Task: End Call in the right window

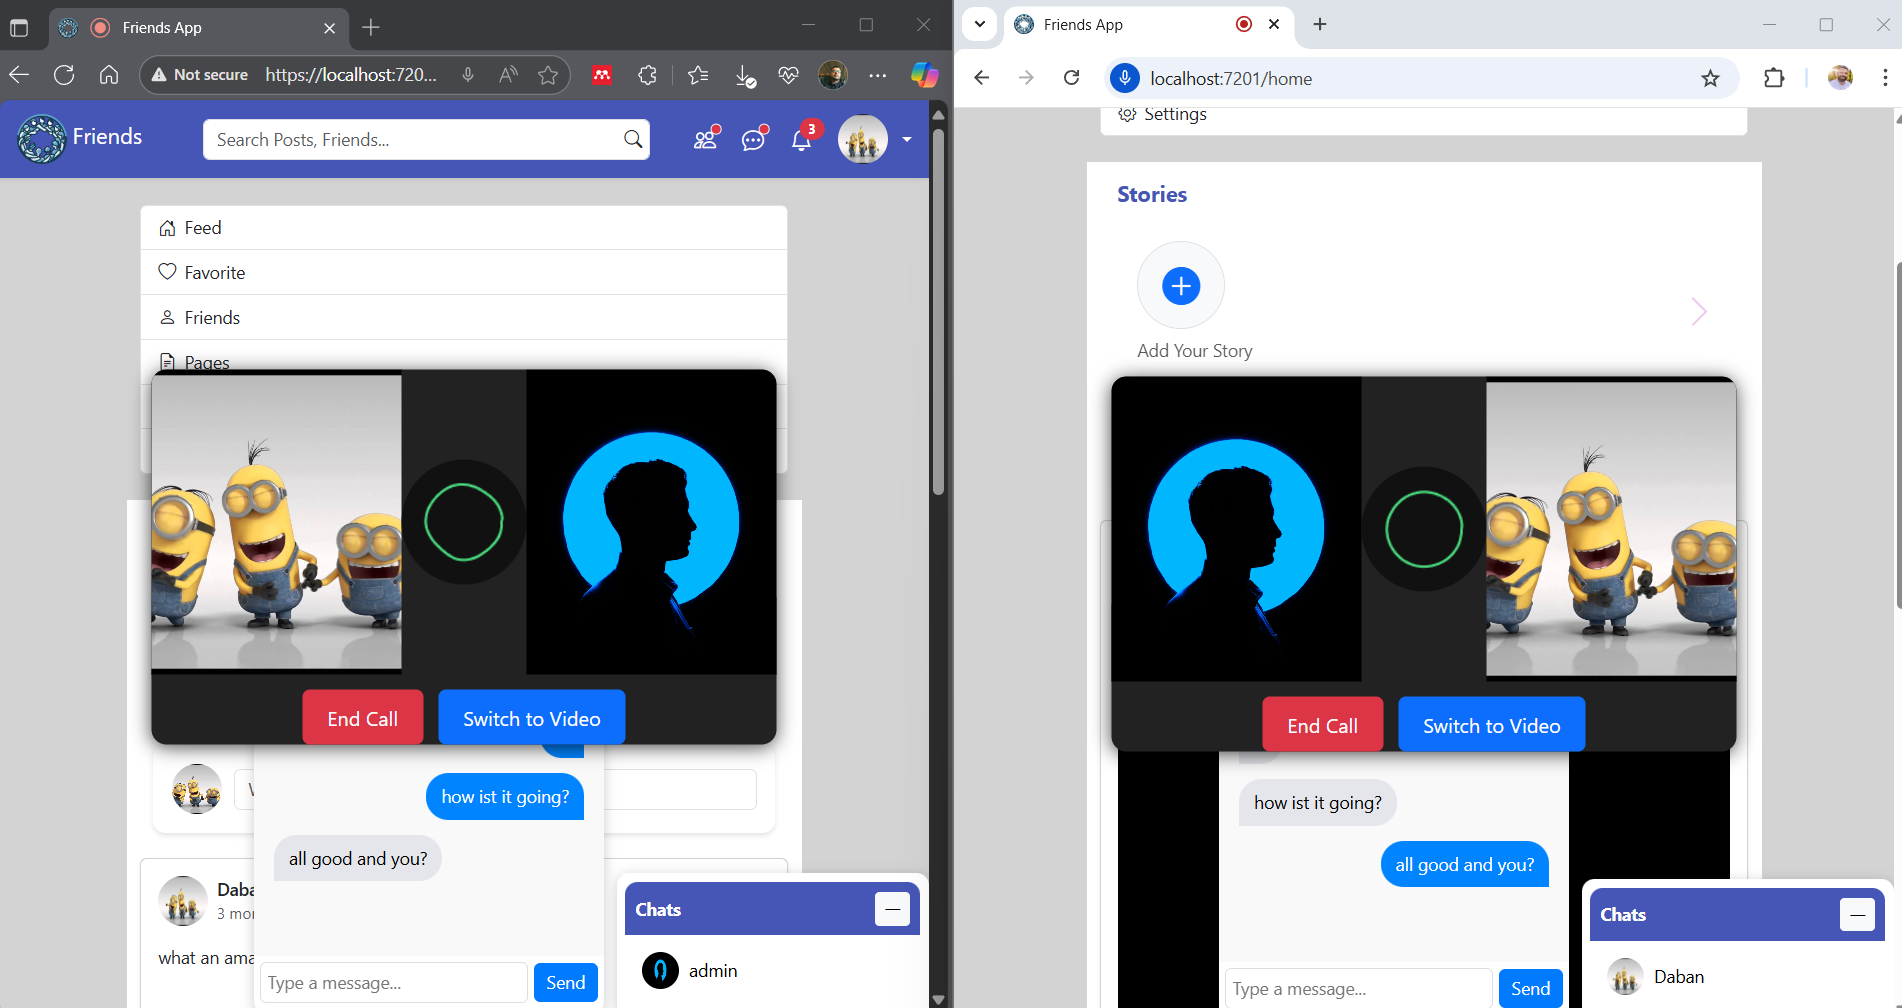Action: point(1322,725)
